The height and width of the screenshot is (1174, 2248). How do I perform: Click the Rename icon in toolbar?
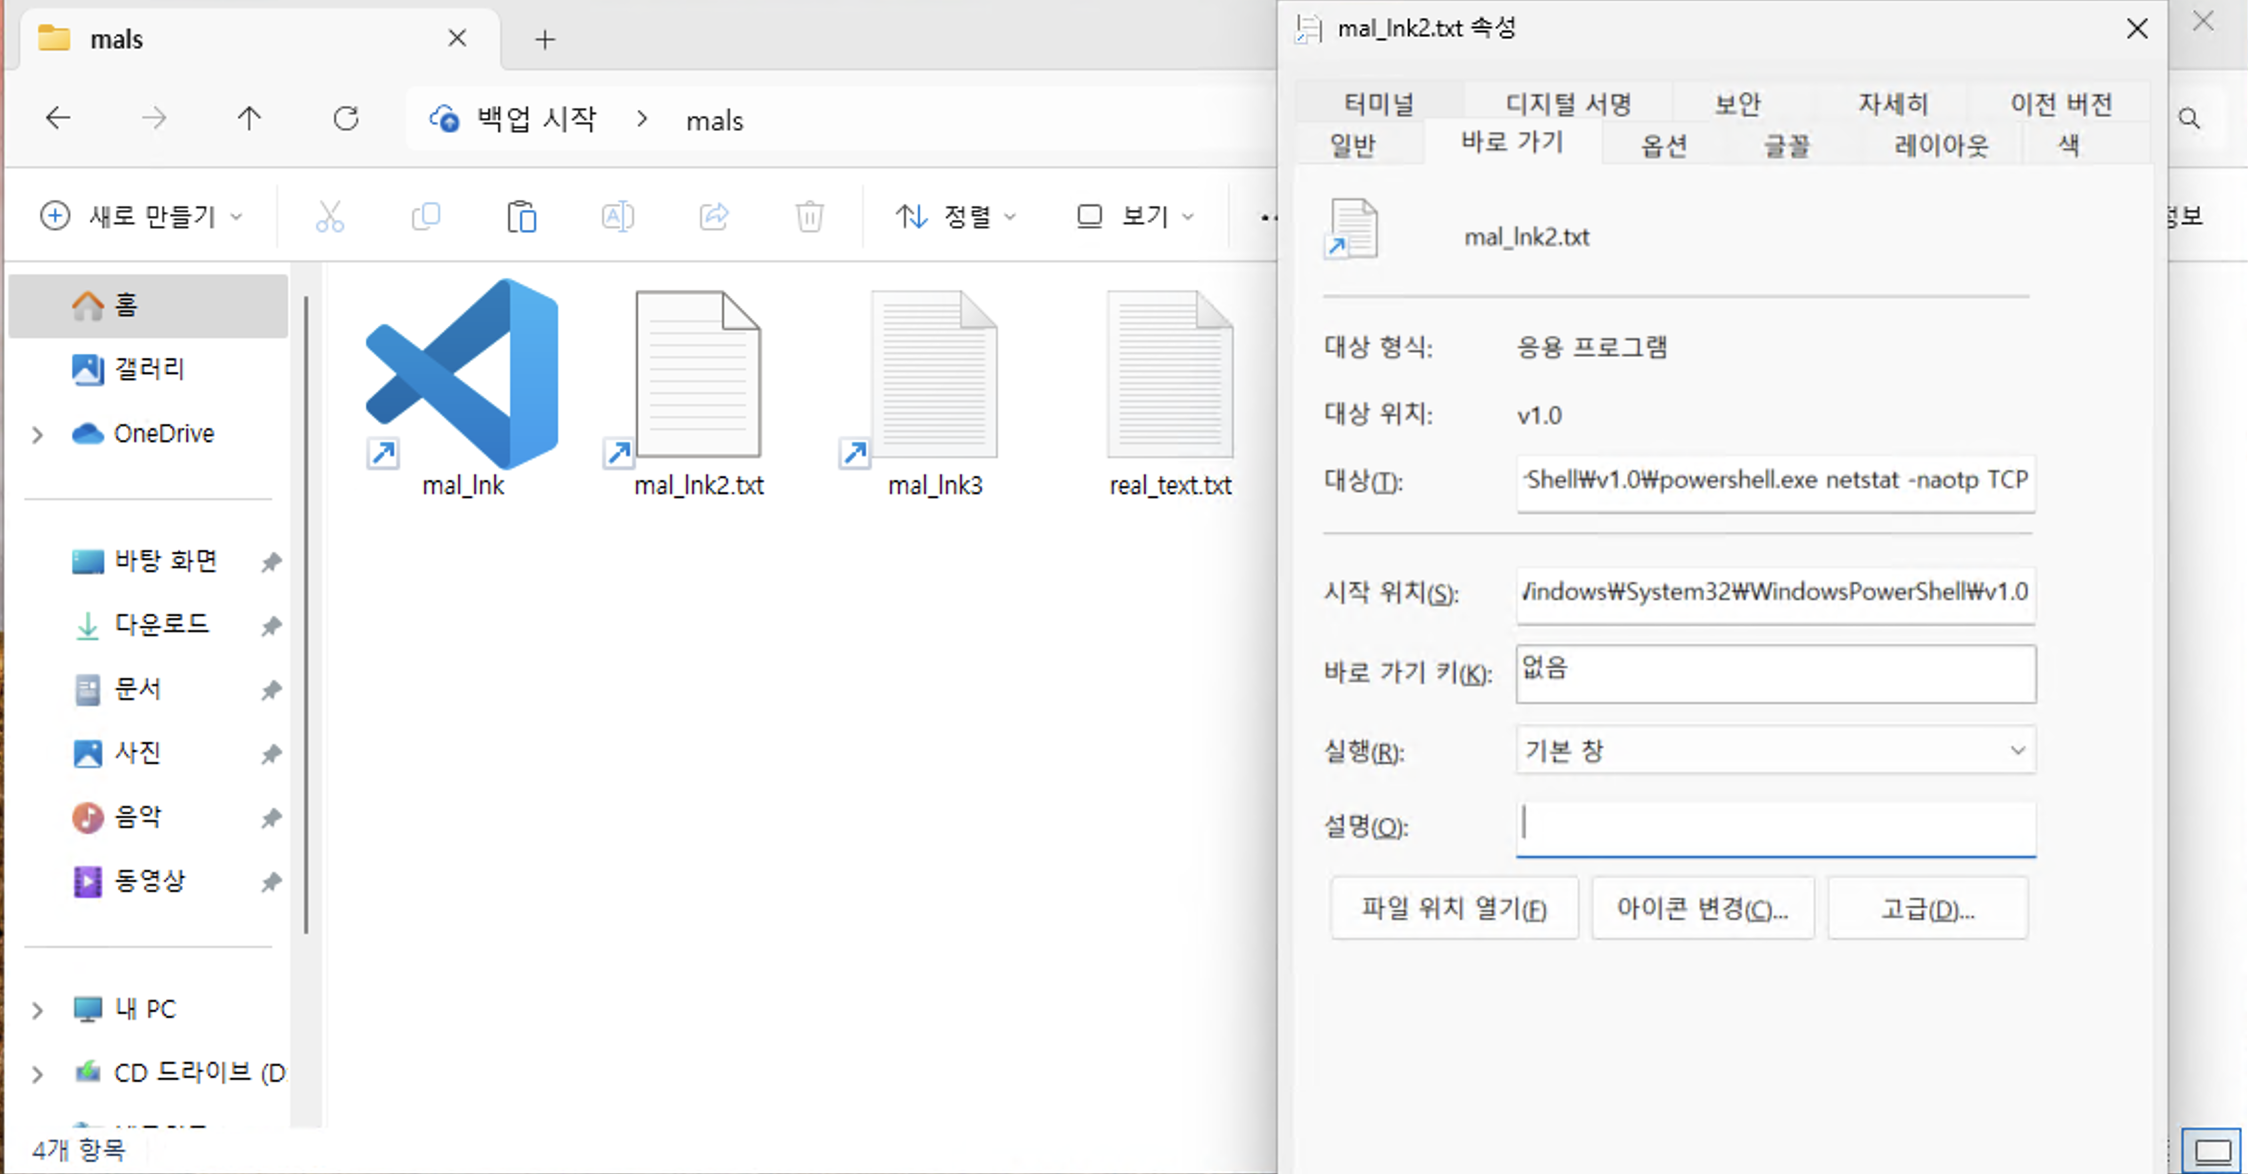(617, 216)
